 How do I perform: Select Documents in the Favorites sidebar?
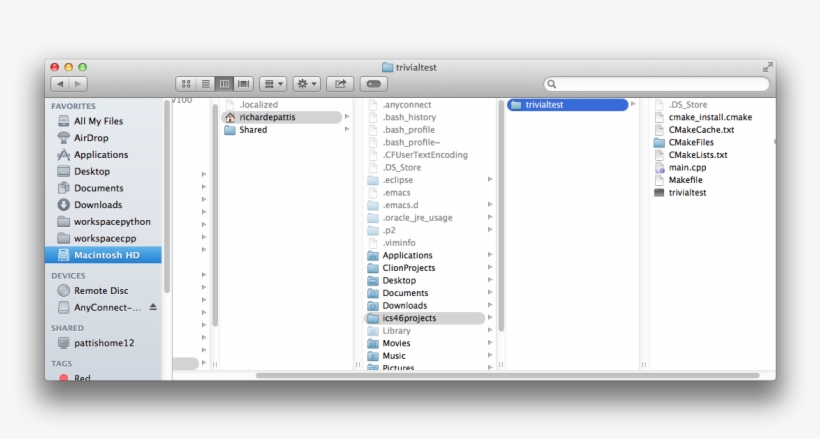[98, 188]
